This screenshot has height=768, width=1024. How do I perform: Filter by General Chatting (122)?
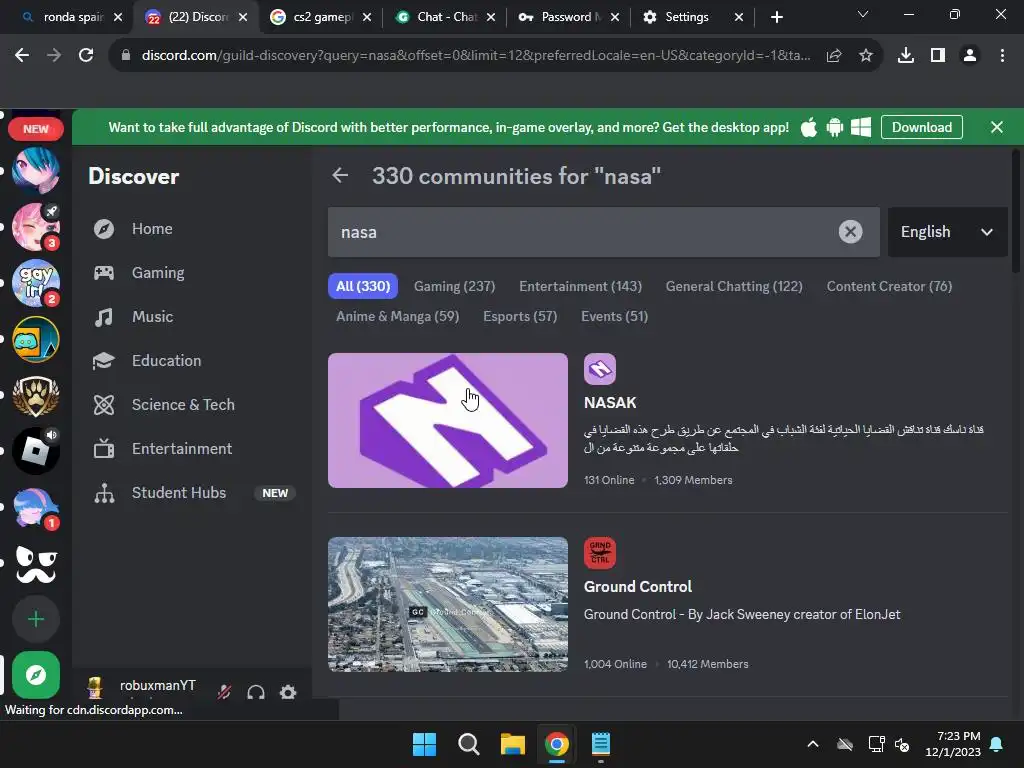[734, 286]
